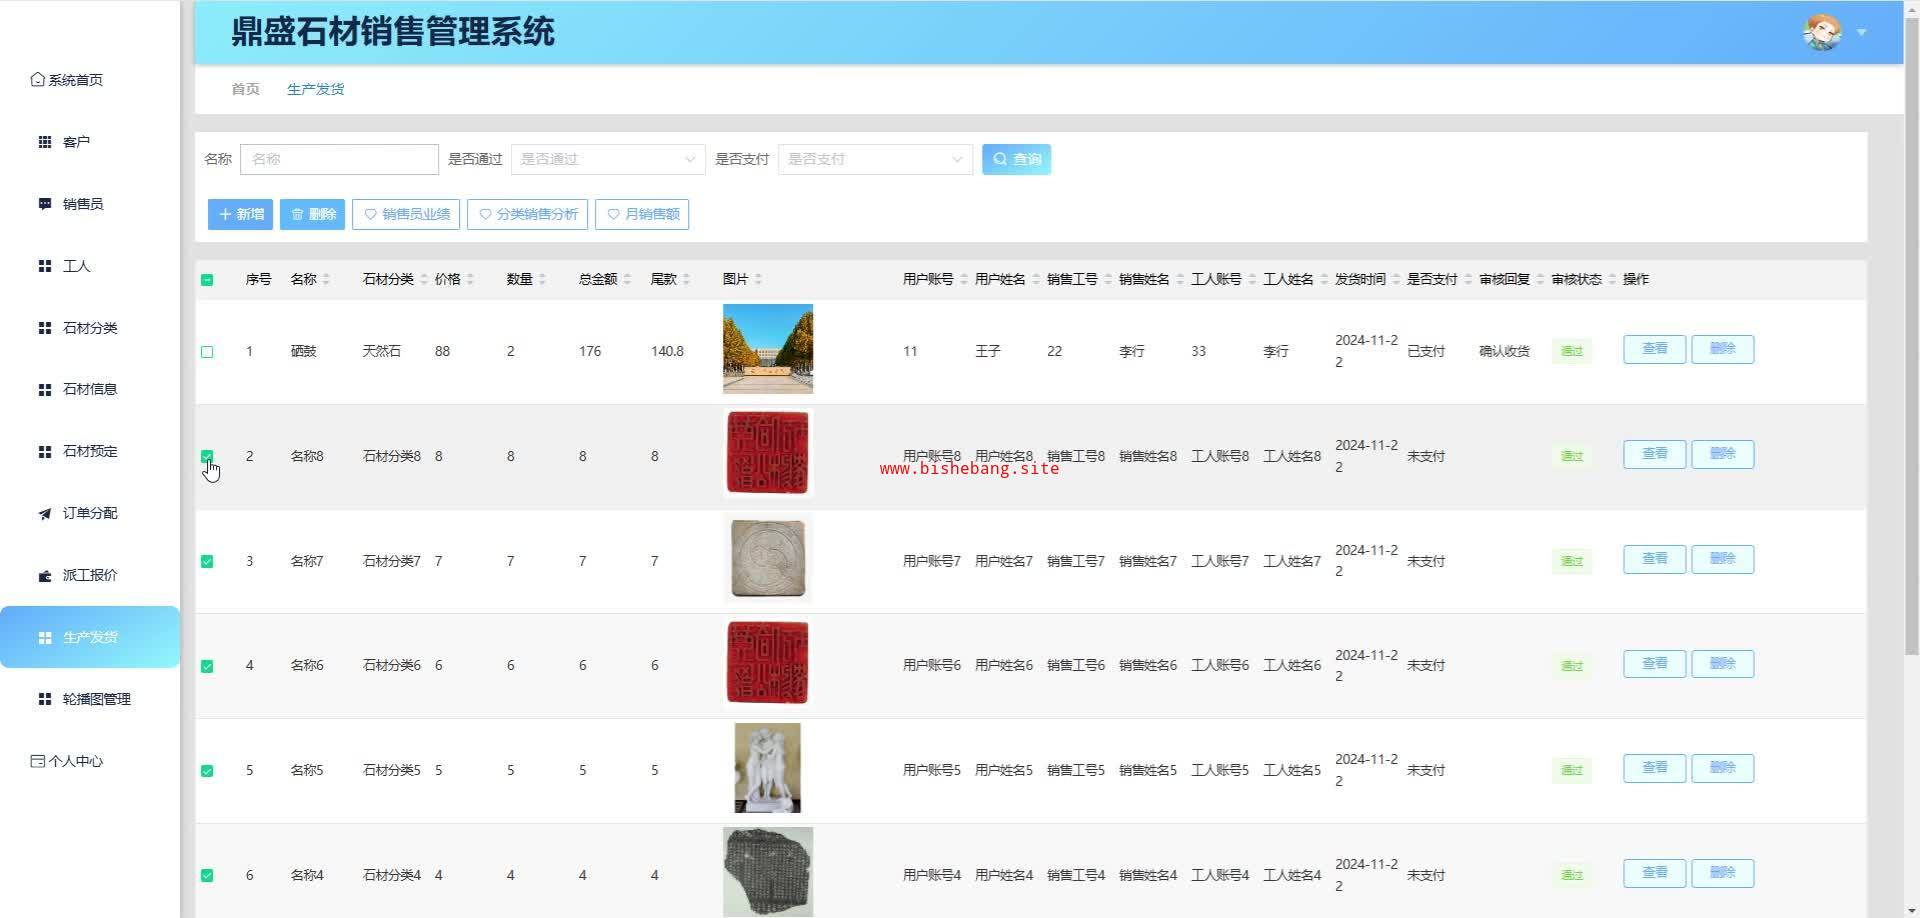Click the grid icon next to 客户

click(x=45, y=142)
